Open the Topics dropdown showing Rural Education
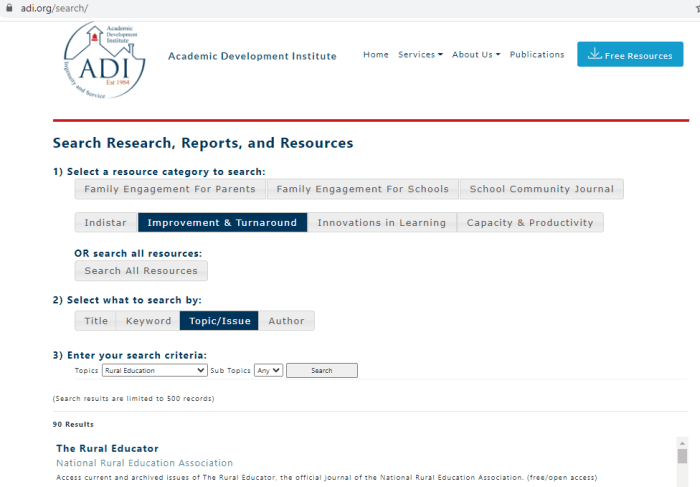Viewport: 700px width, 487px height. [154, 370]
